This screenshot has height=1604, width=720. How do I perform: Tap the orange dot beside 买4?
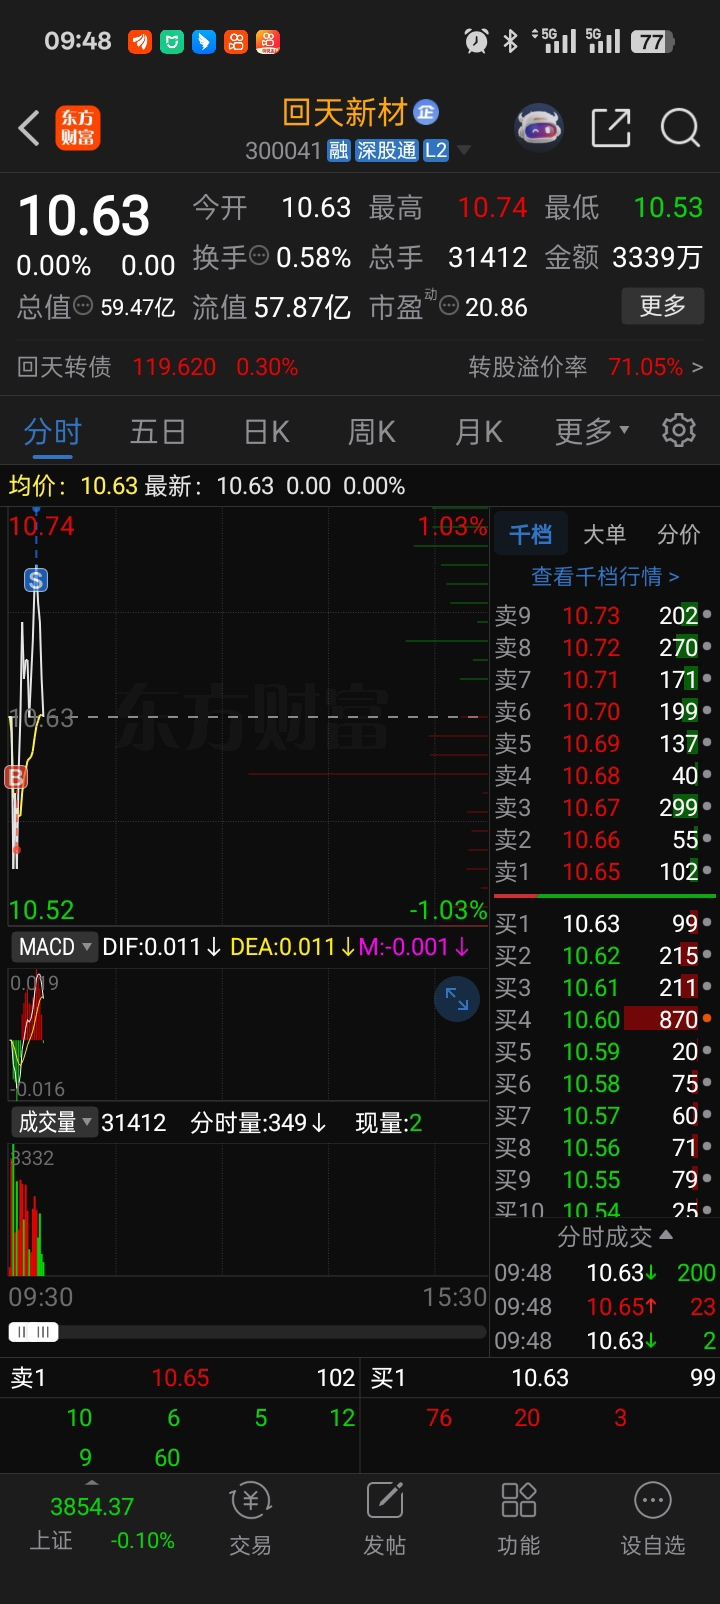click(707, 1019)
